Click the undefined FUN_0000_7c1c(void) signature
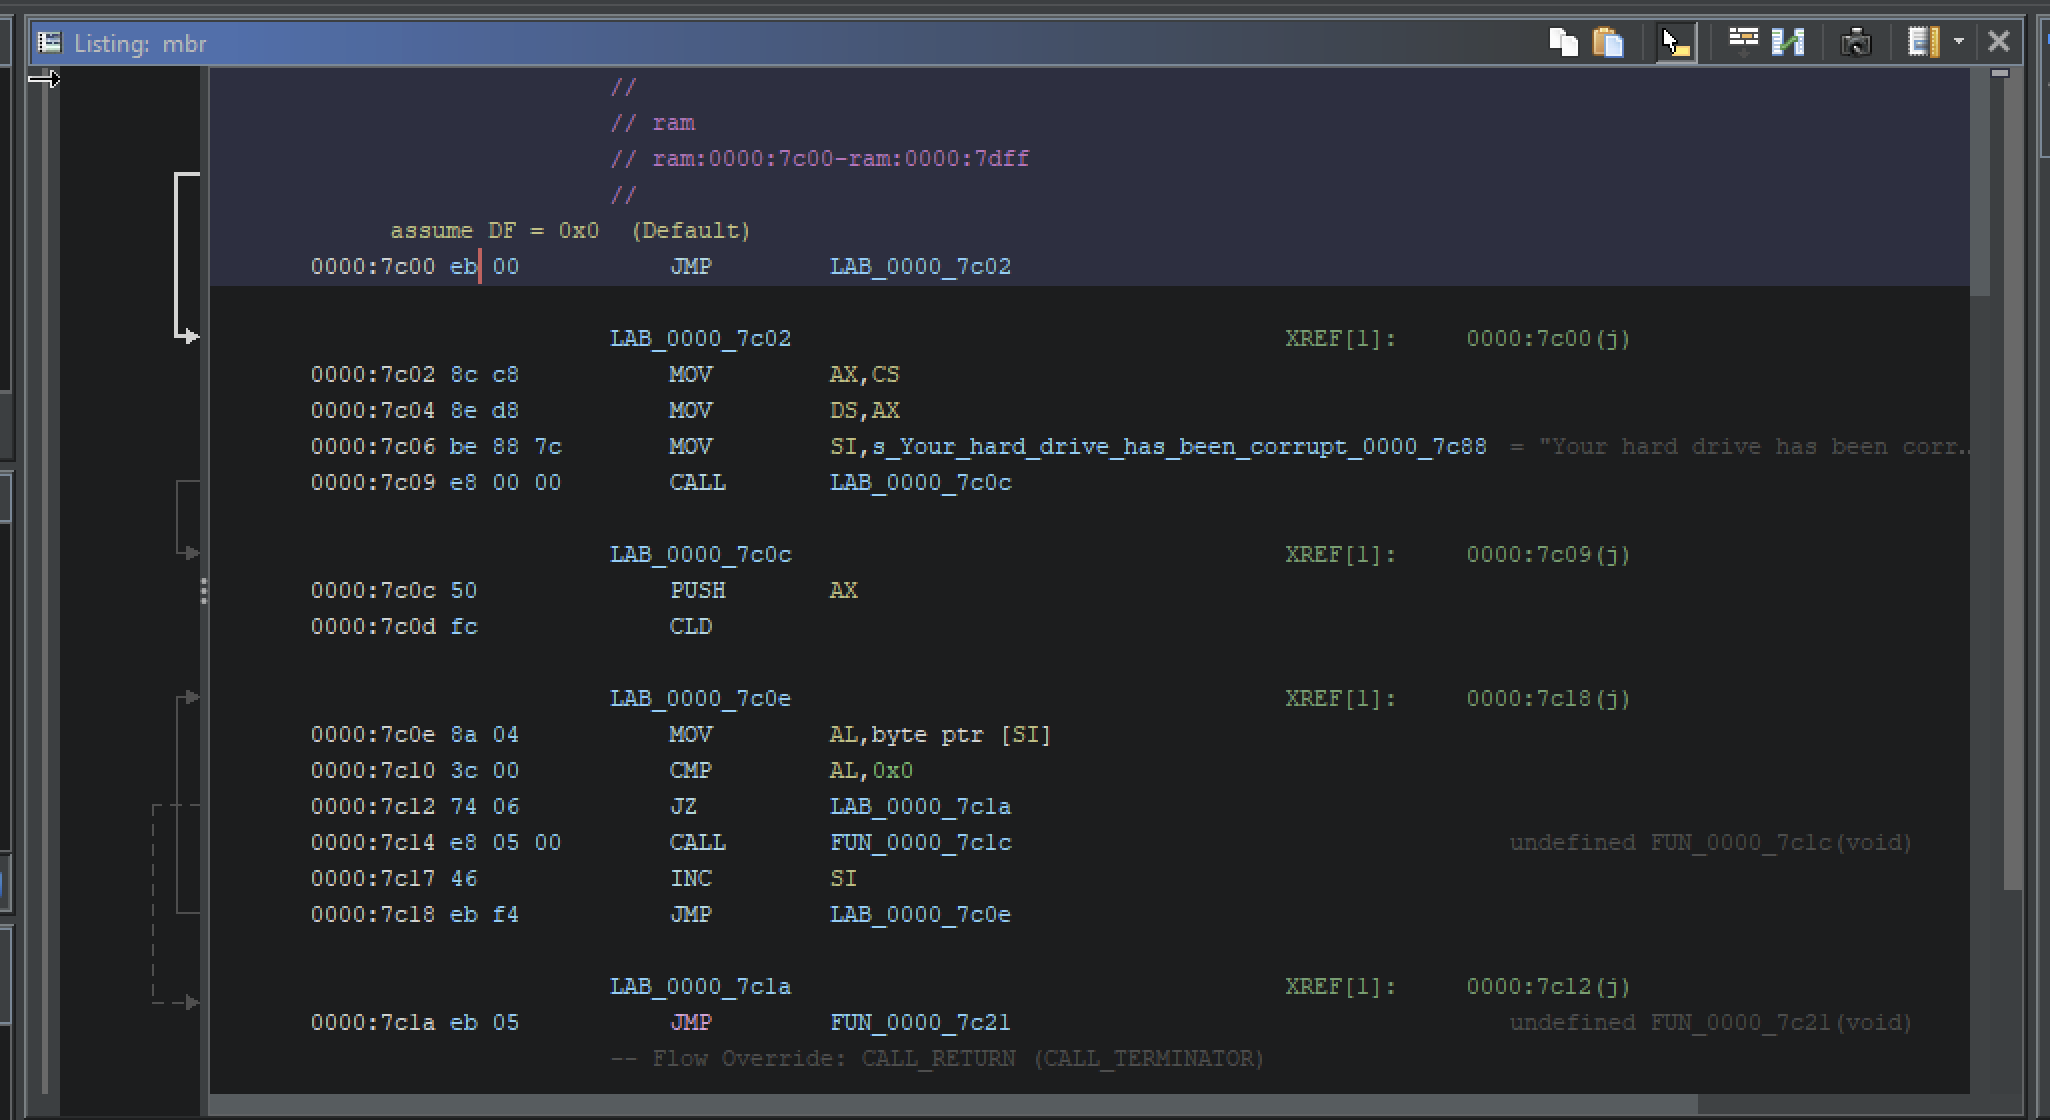 1710,842
